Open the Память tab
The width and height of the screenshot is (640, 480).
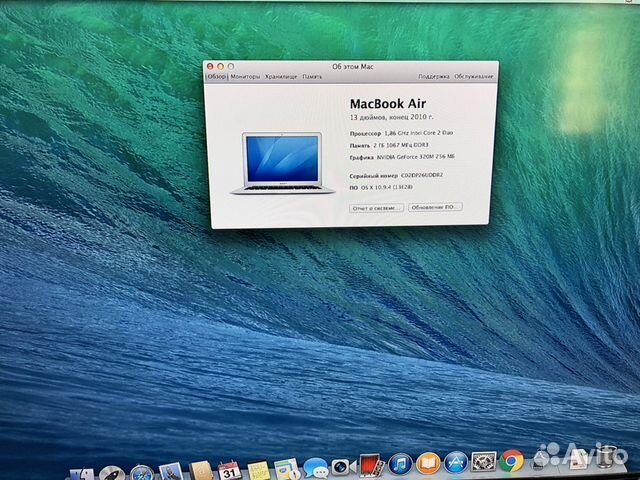click(x=313, y=76)
